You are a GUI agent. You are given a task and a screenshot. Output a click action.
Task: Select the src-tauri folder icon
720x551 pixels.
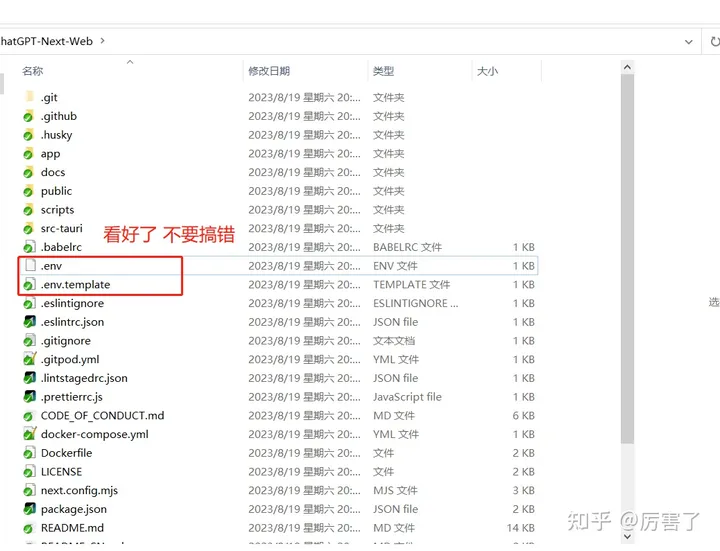(x=29, y=228)
